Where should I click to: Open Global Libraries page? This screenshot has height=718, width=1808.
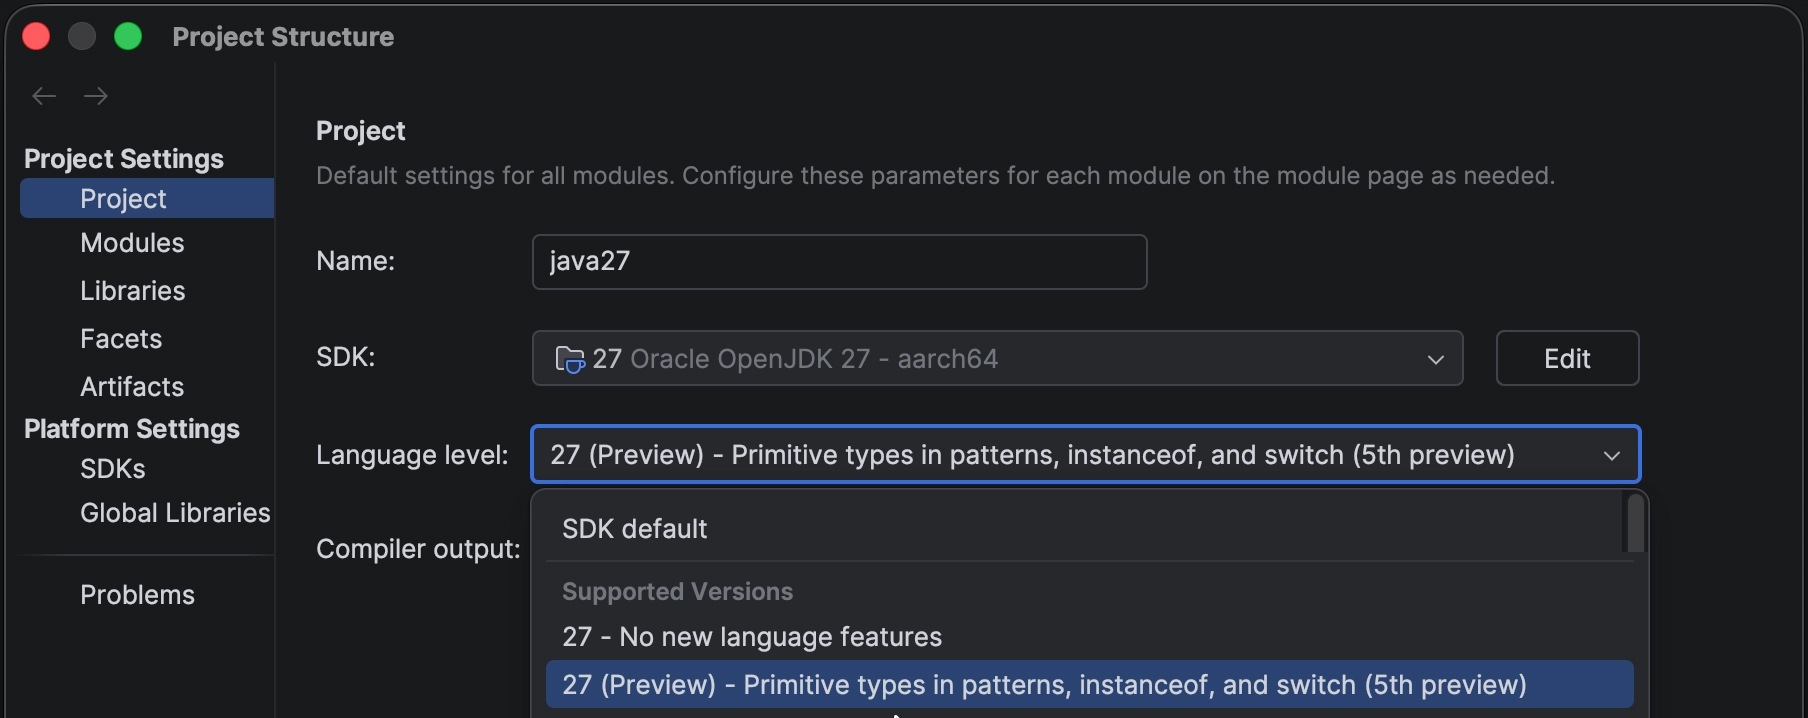pos(175,513)
